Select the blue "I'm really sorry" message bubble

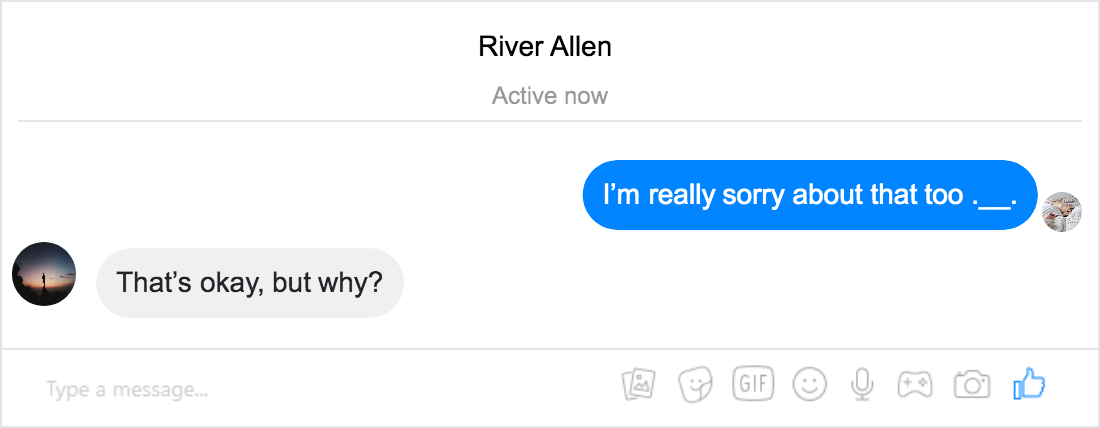(x=810, y=195)
